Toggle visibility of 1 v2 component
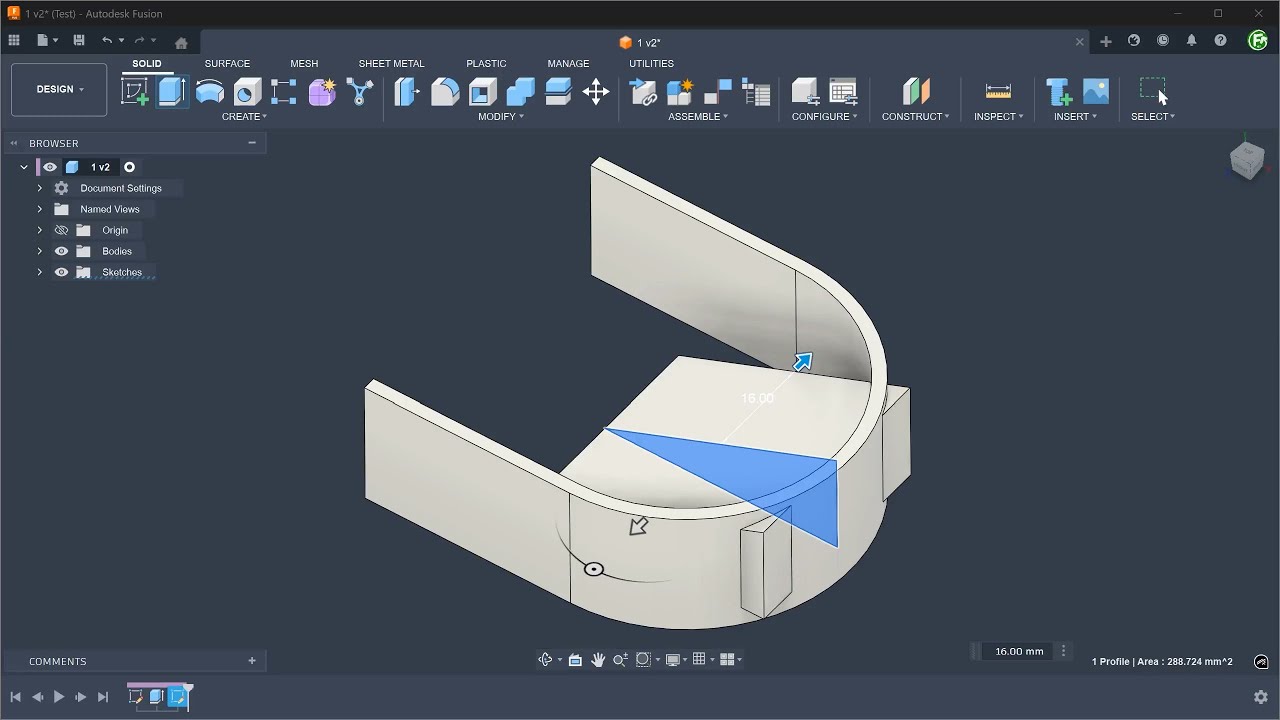 pos(50,167)
